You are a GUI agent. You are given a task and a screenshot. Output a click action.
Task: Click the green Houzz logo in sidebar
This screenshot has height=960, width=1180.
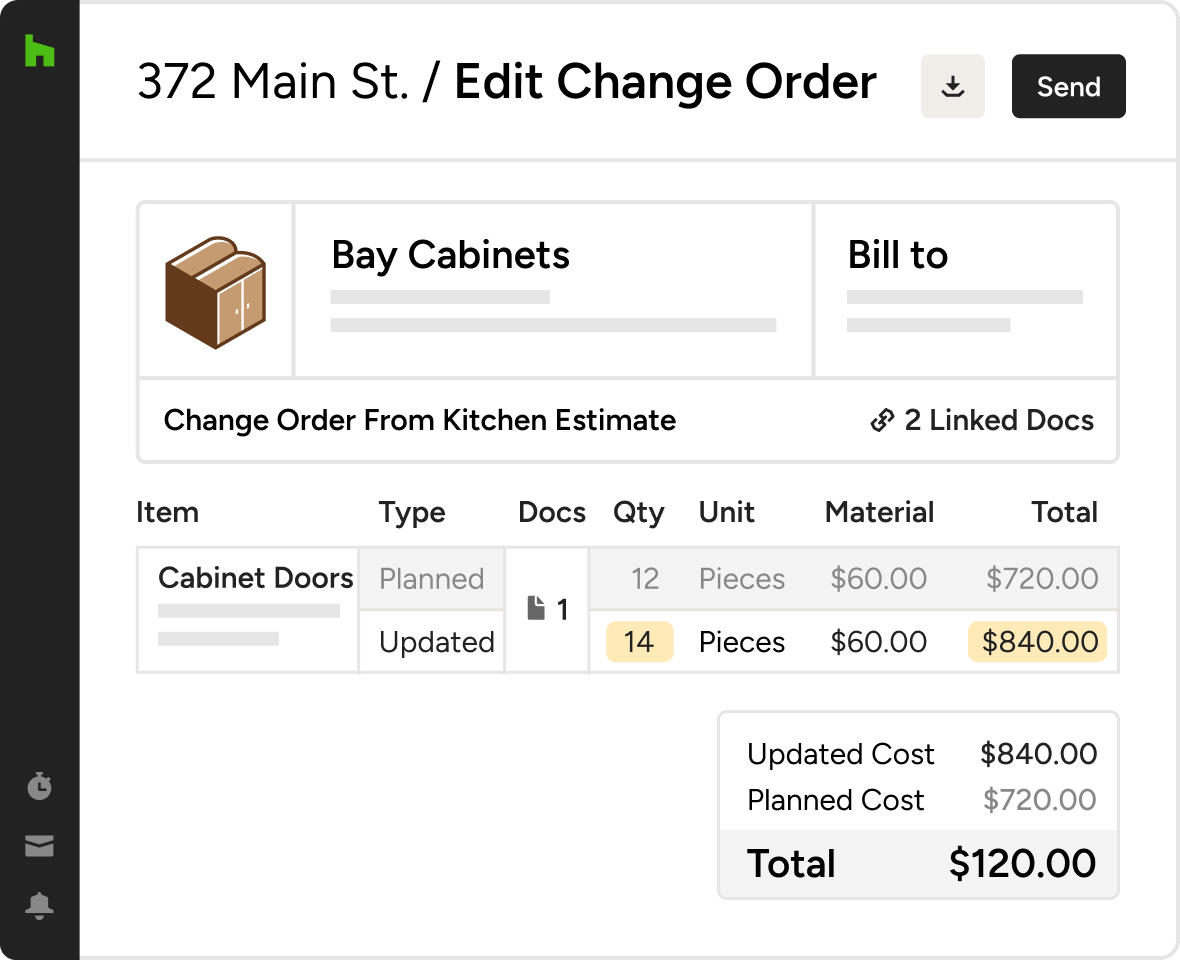click(39, 50)
